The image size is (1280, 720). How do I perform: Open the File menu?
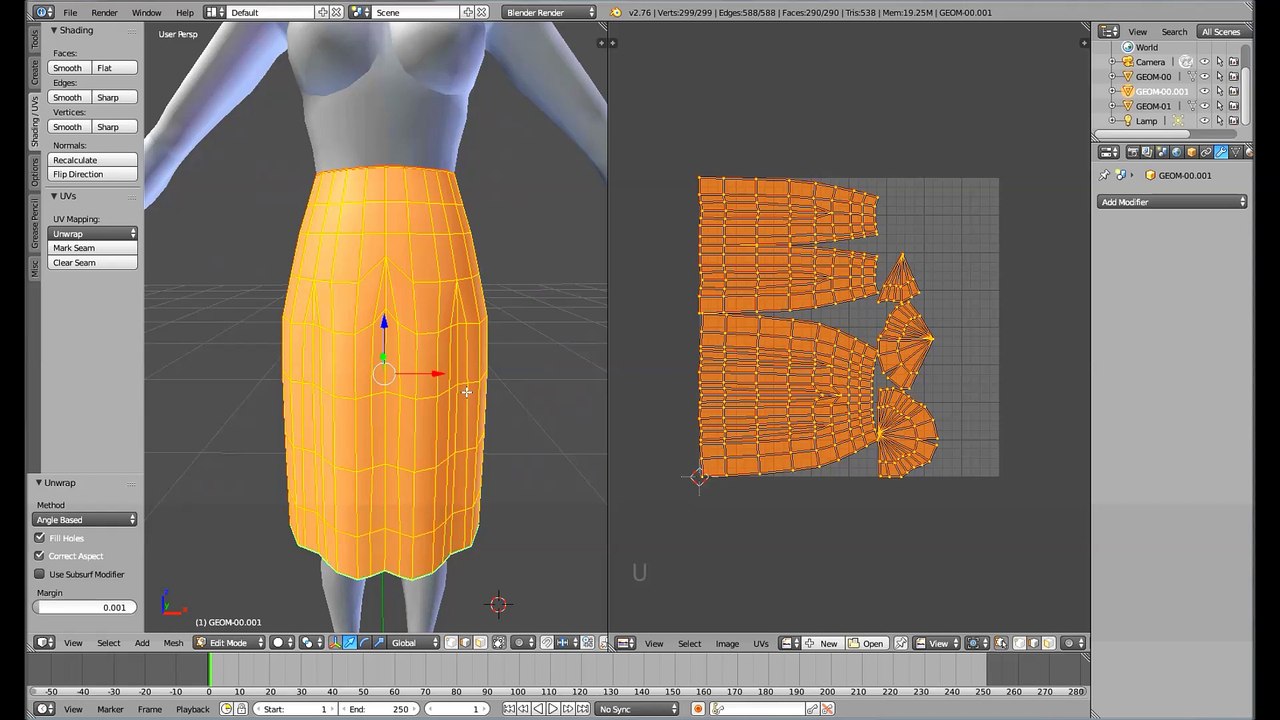[70, 12]
